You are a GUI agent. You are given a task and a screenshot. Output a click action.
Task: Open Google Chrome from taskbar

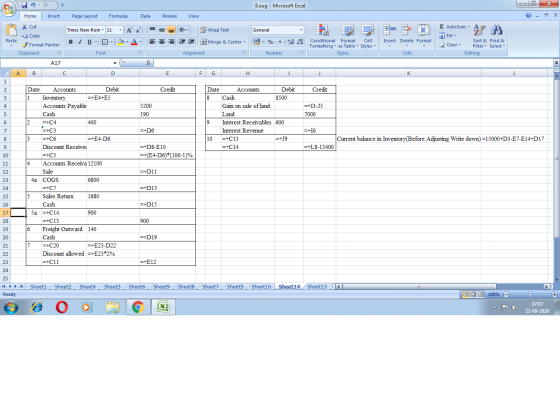[x=138, y=307]
